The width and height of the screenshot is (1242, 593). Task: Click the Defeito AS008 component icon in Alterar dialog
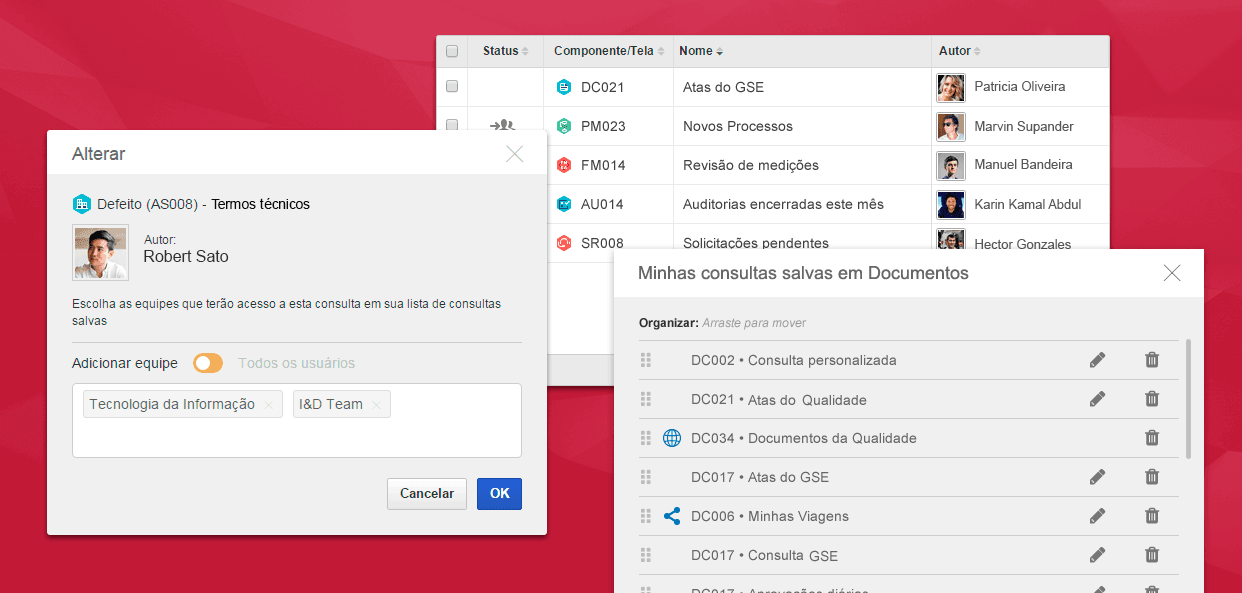(82, 204)
